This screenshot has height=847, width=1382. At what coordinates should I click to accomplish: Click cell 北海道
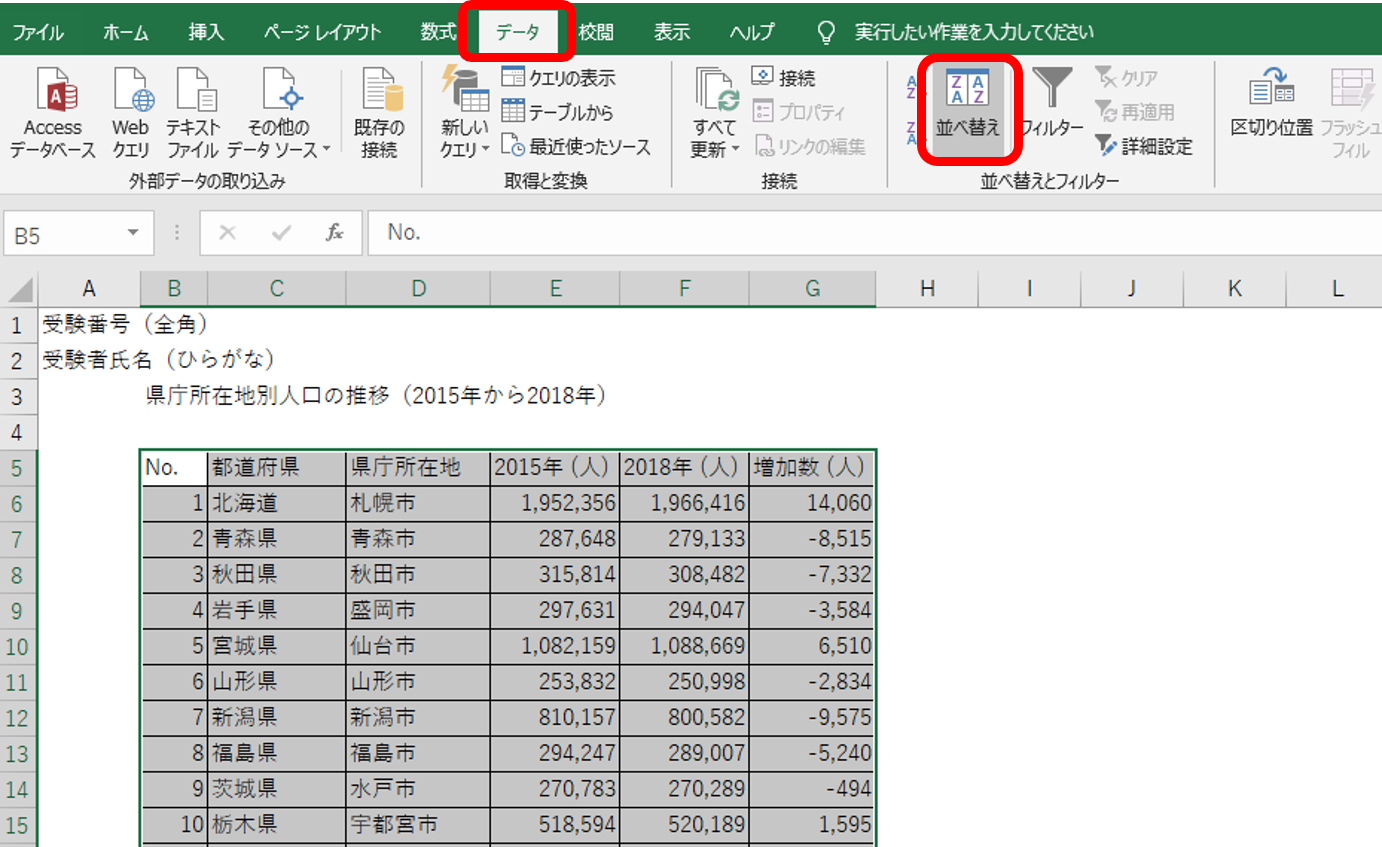coord(276,503)
